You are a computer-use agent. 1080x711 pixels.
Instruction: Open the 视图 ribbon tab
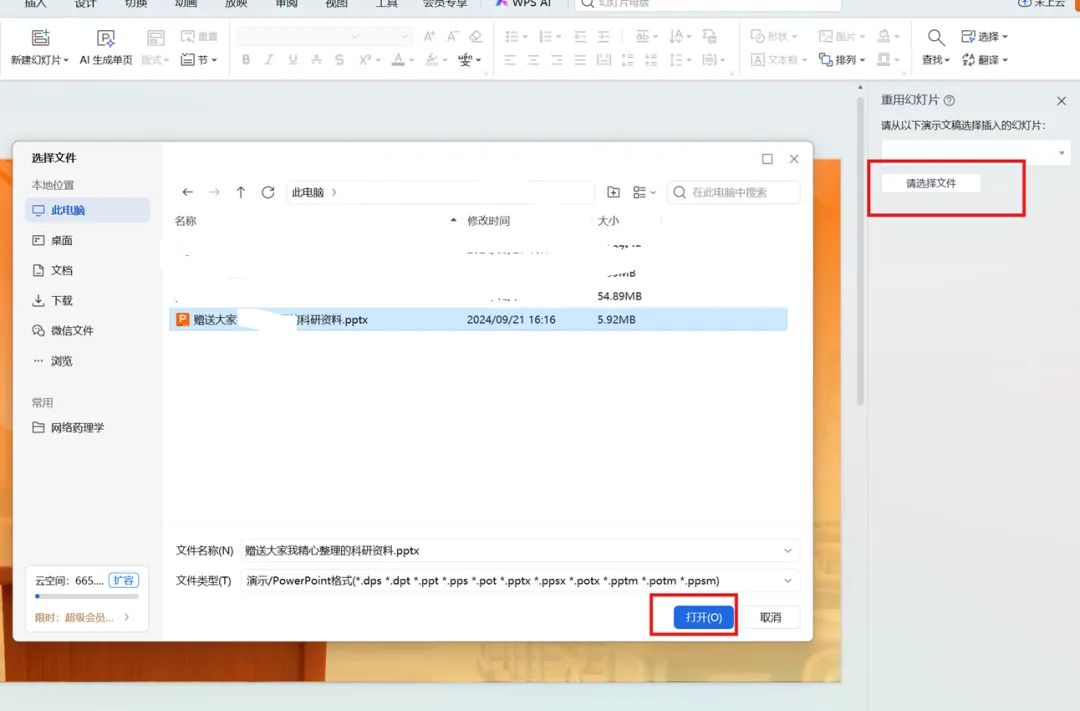pos(337,3)
